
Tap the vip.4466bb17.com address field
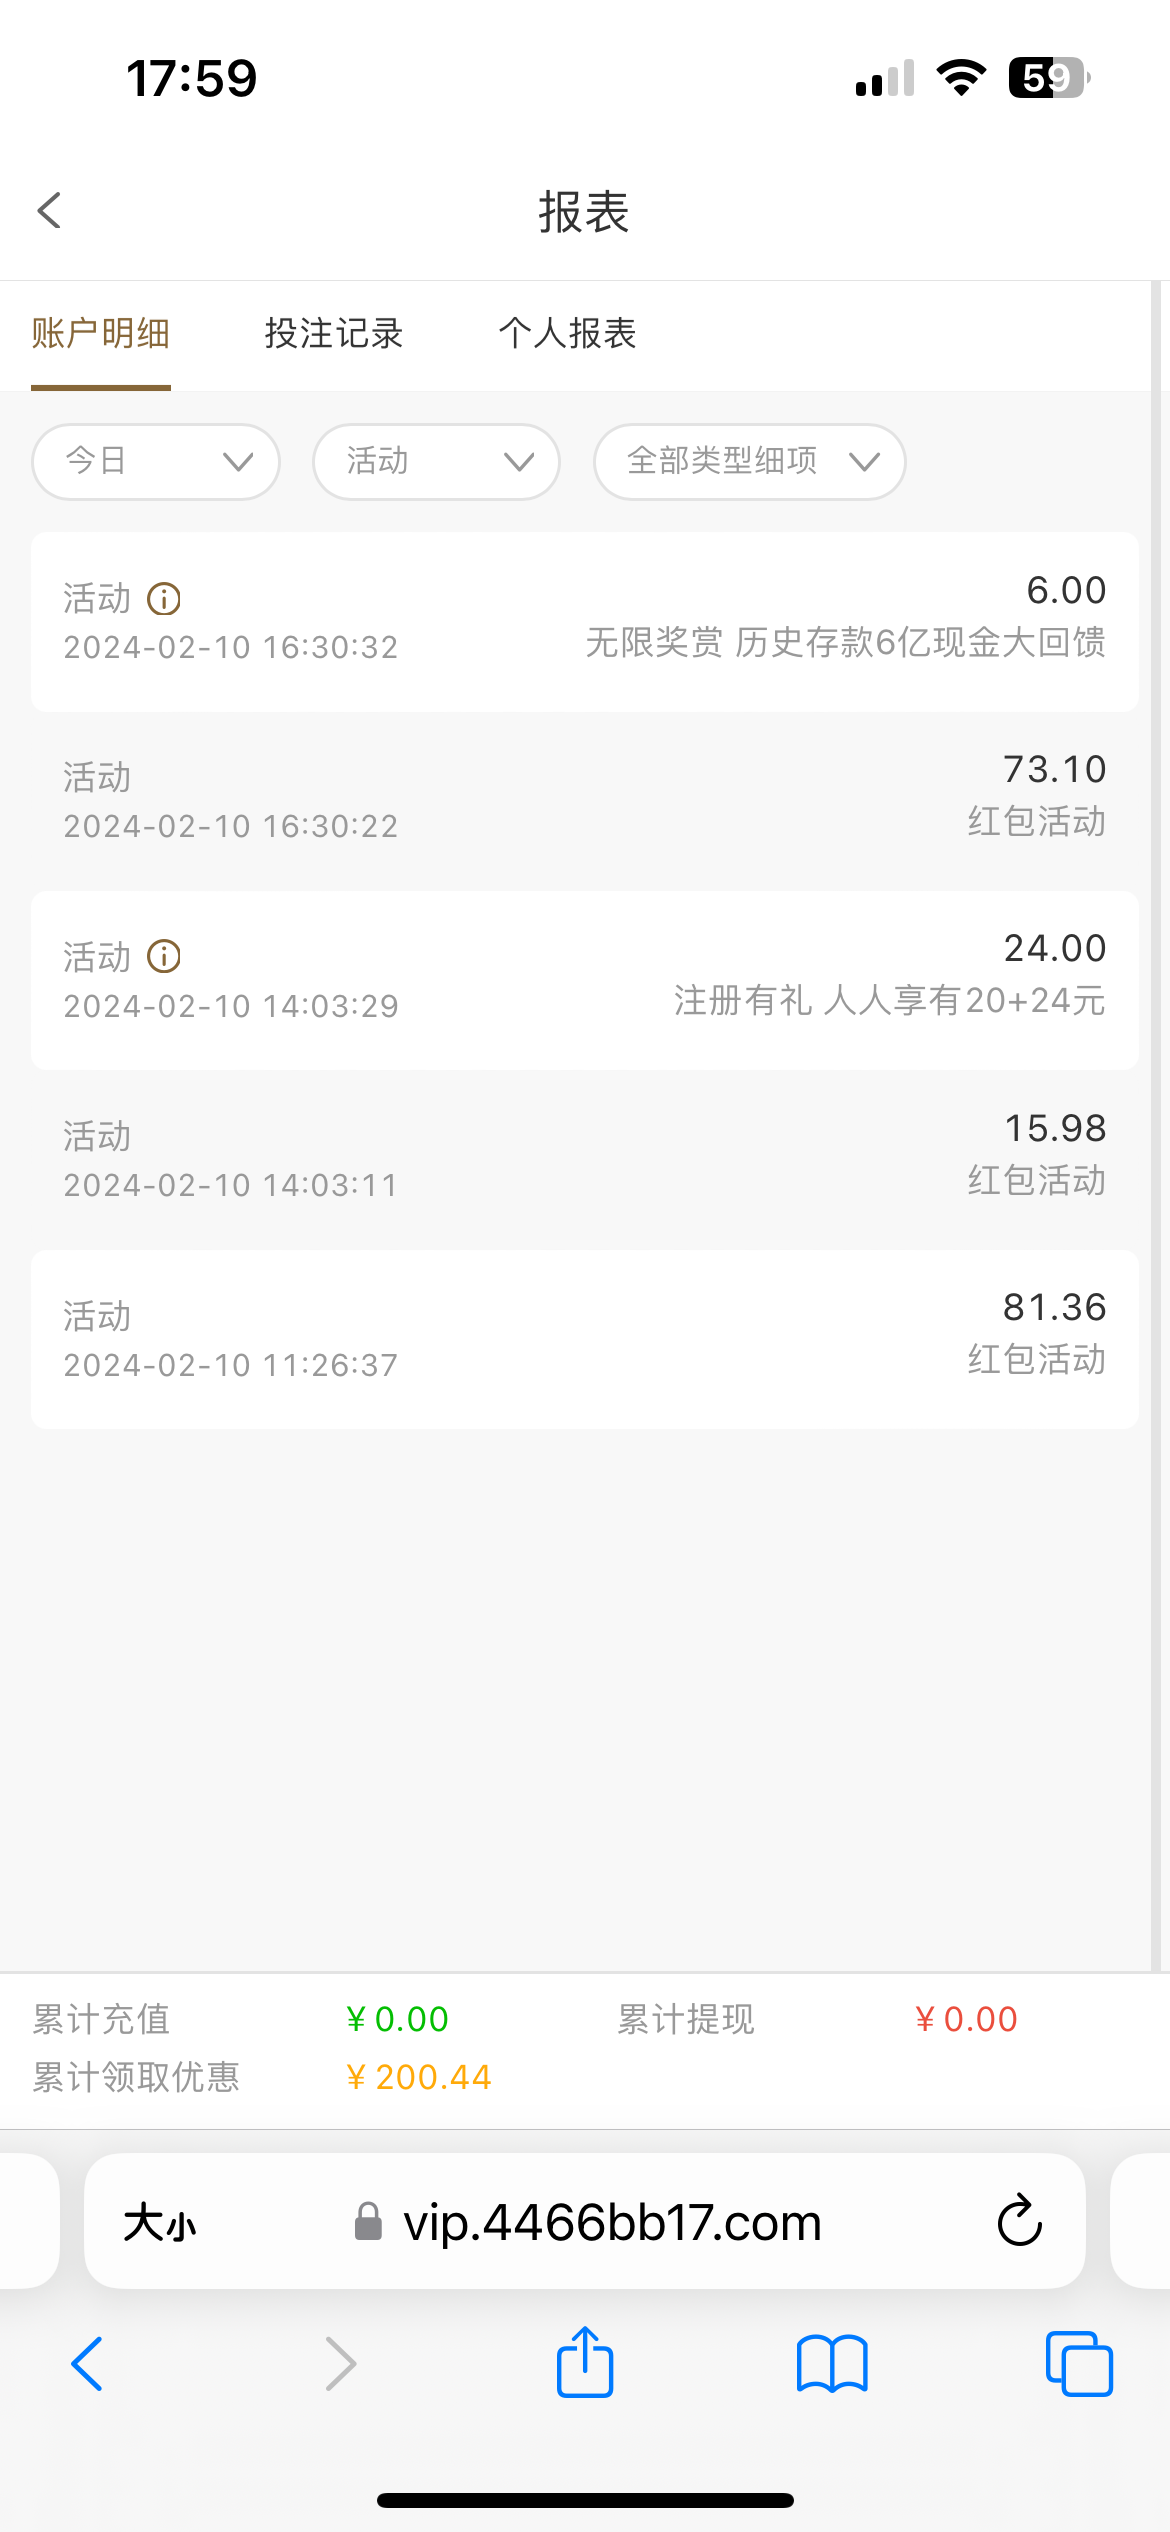pyautogui.click(x=612, y=2224)
